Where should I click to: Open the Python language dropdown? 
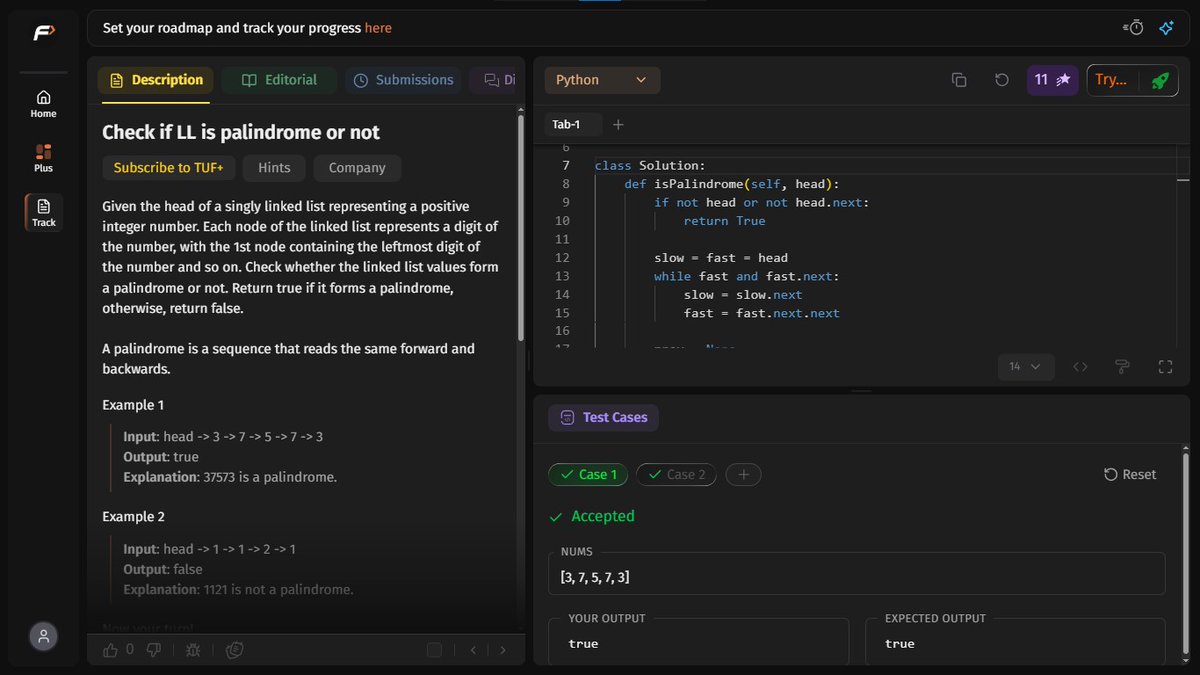602,80
